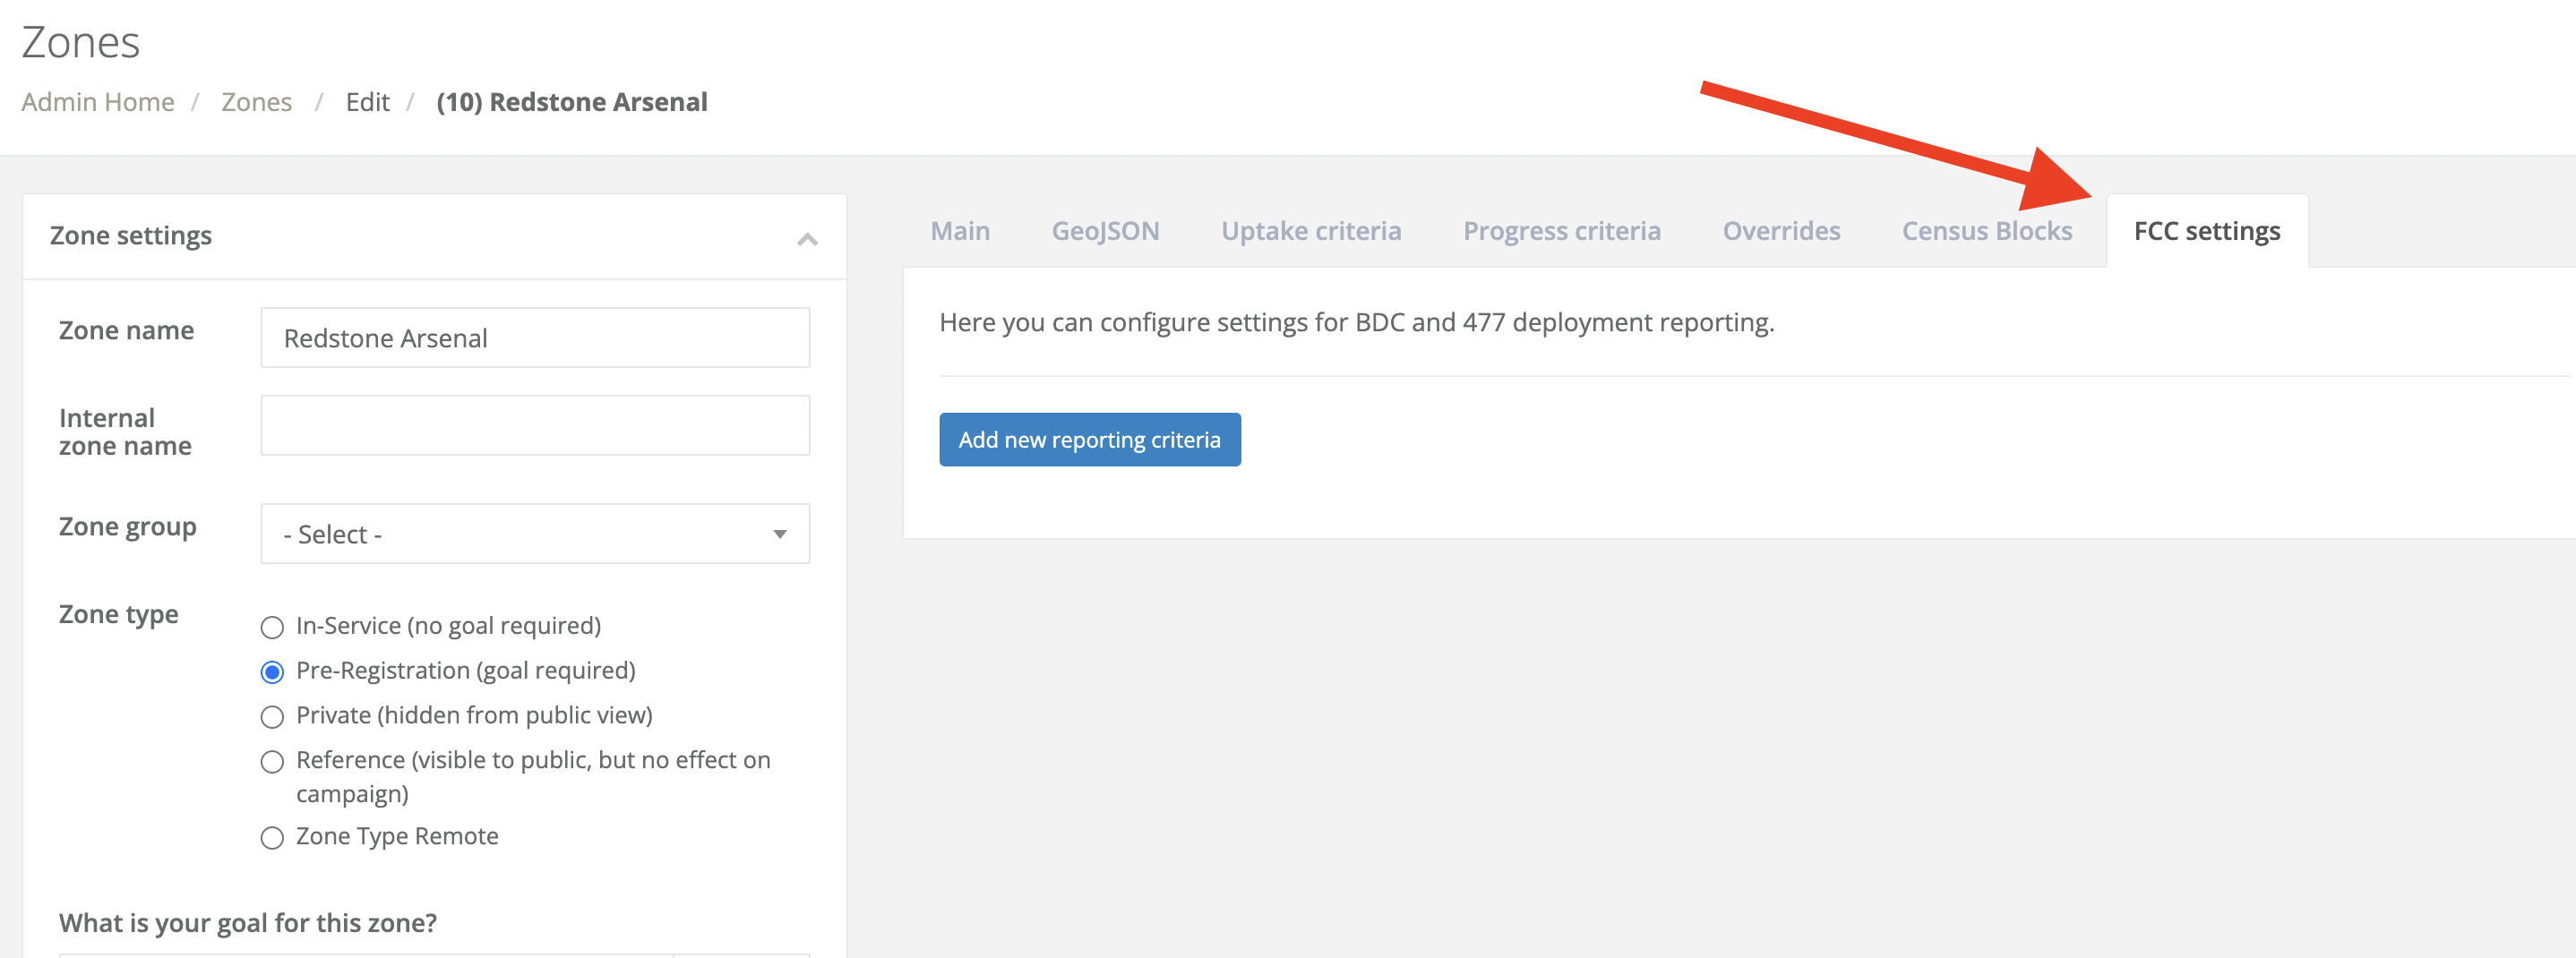This screenshot has width=2576, height=958.
Task: Click Add new reporting criteria
Action: 1089,439
